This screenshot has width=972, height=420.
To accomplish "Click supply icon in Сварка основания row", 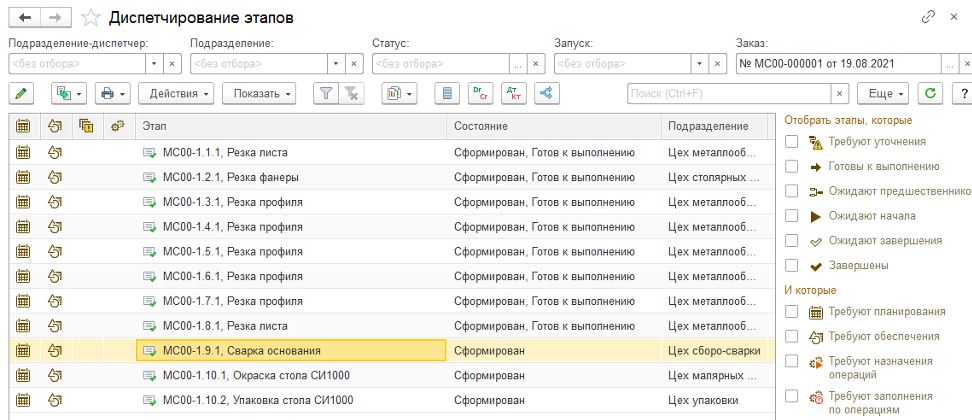I will (x=56, y=351).
